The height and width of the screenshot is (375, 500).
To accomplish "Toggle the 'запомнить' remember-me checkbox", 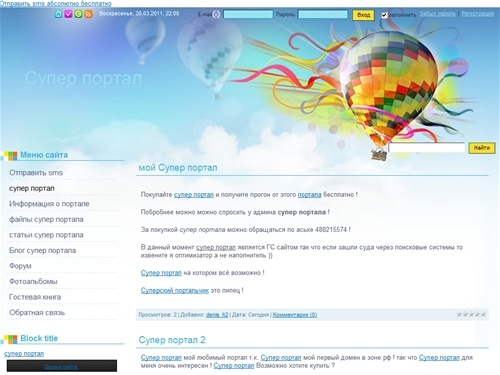I will click(x=384, y=15).
